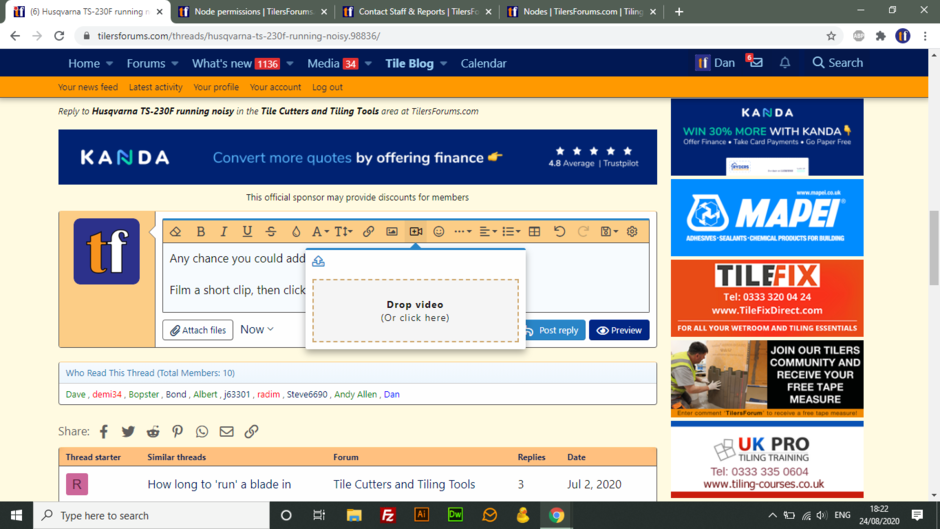Open the Font family dropdown
This screenshot has width=940, height=529.
click(320, 232)
